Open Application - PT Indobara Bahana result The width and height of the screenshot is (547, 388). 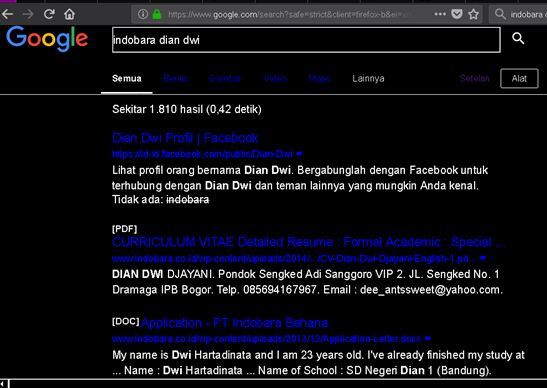coord(234,323)
